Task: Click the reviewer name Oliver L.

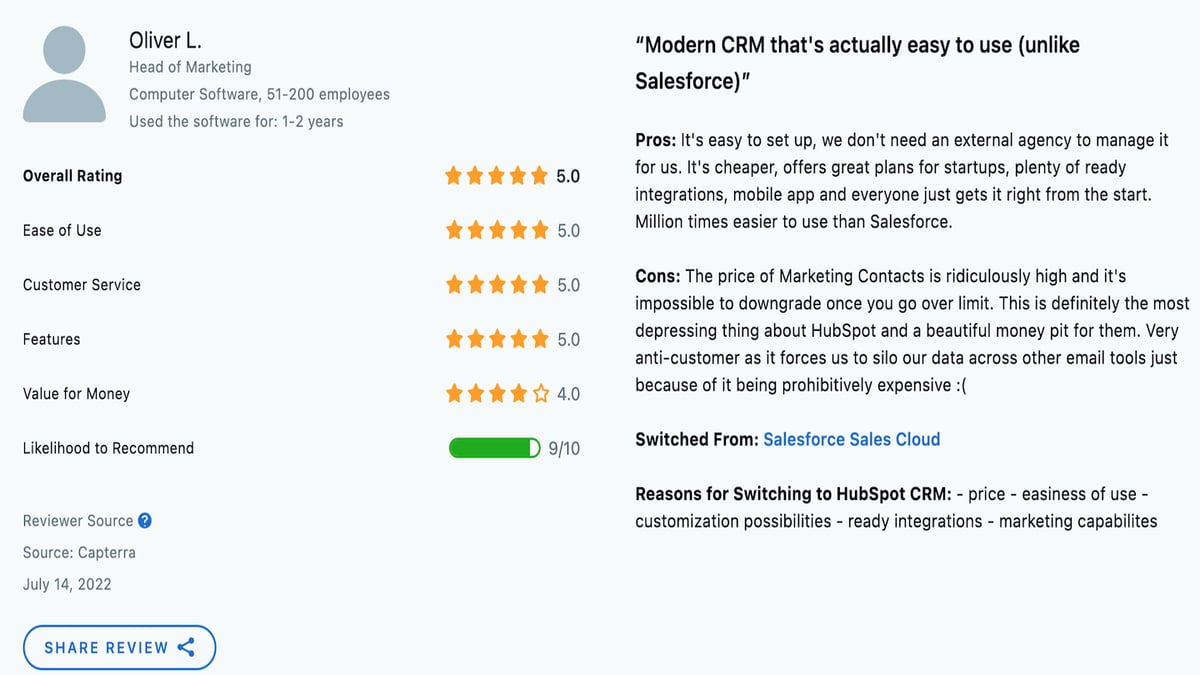Action: tap(165, 41)
